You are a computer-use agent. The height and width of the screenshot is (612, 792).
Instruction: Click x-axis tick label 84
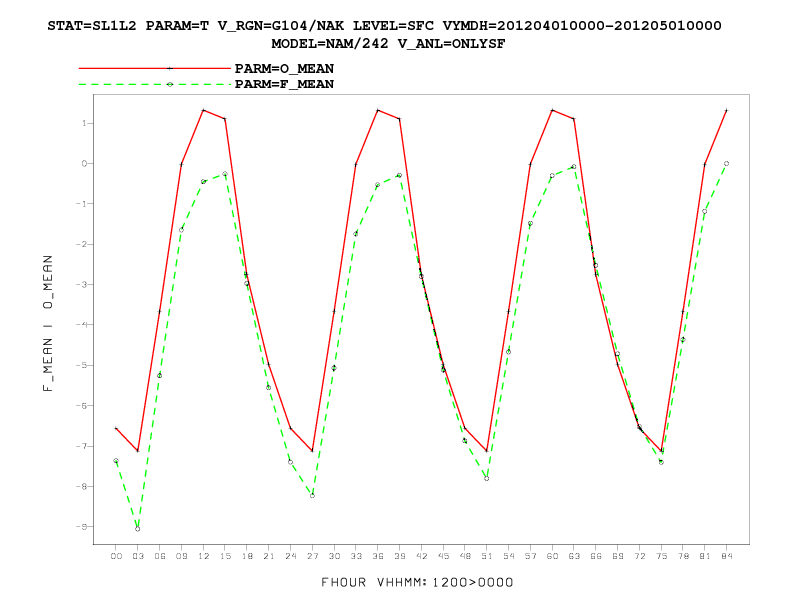726,556
